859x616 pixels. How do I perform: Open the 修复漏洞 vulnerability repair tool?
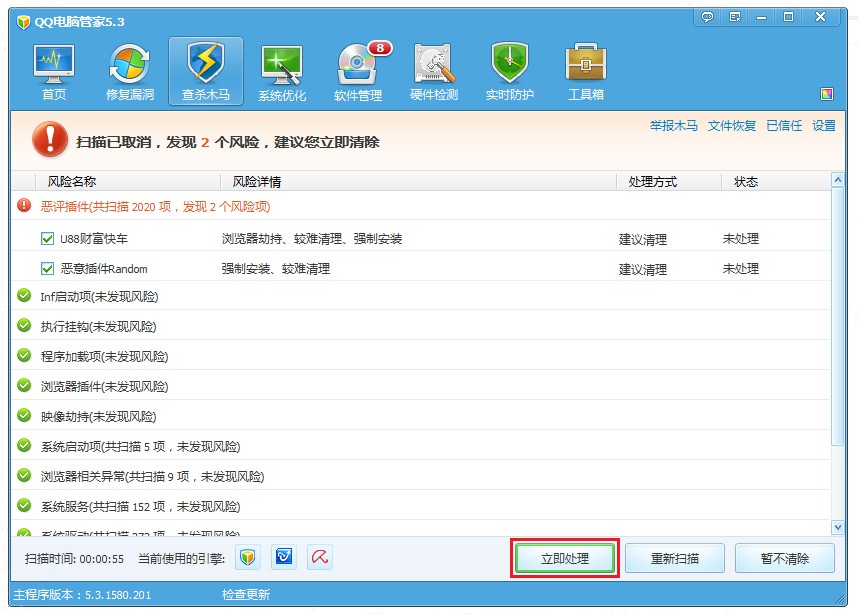pos(130,72)
